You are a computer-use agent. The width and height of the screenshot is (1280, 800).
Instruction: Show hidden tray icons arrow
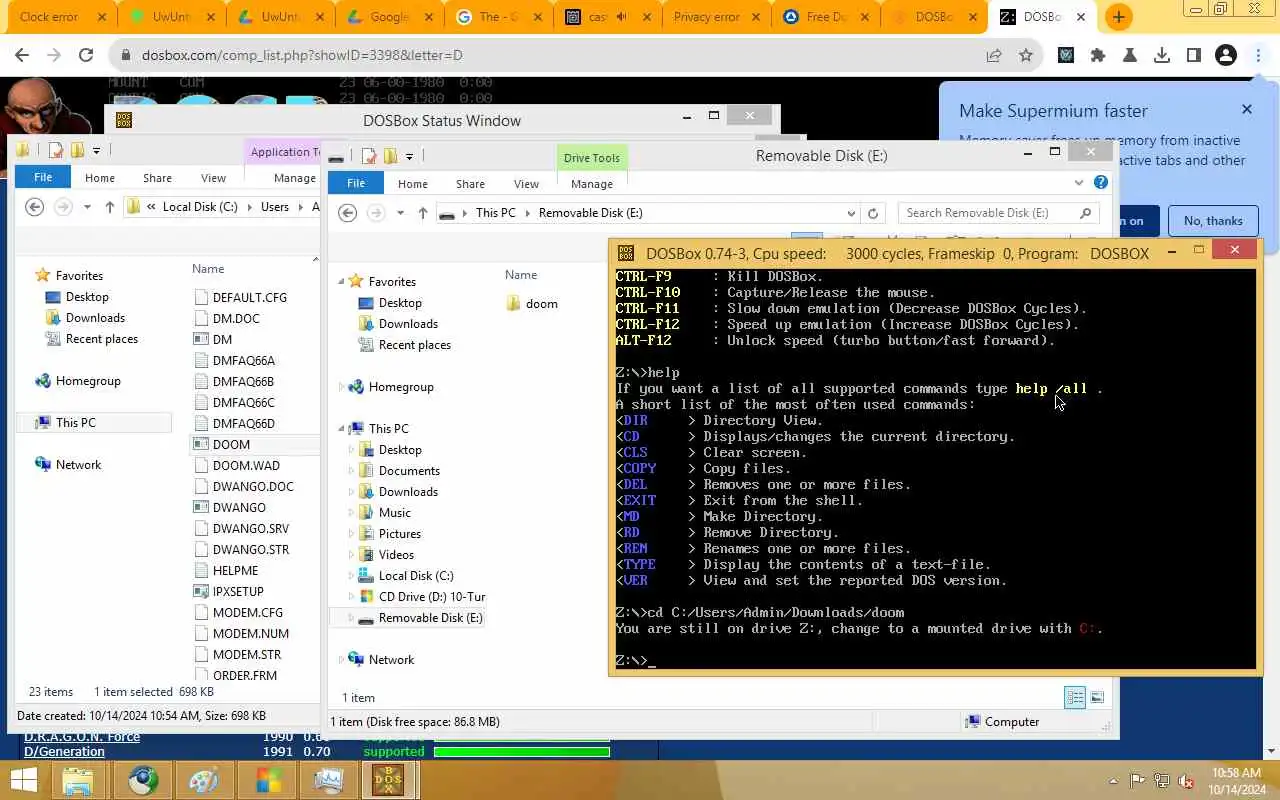1114,781
